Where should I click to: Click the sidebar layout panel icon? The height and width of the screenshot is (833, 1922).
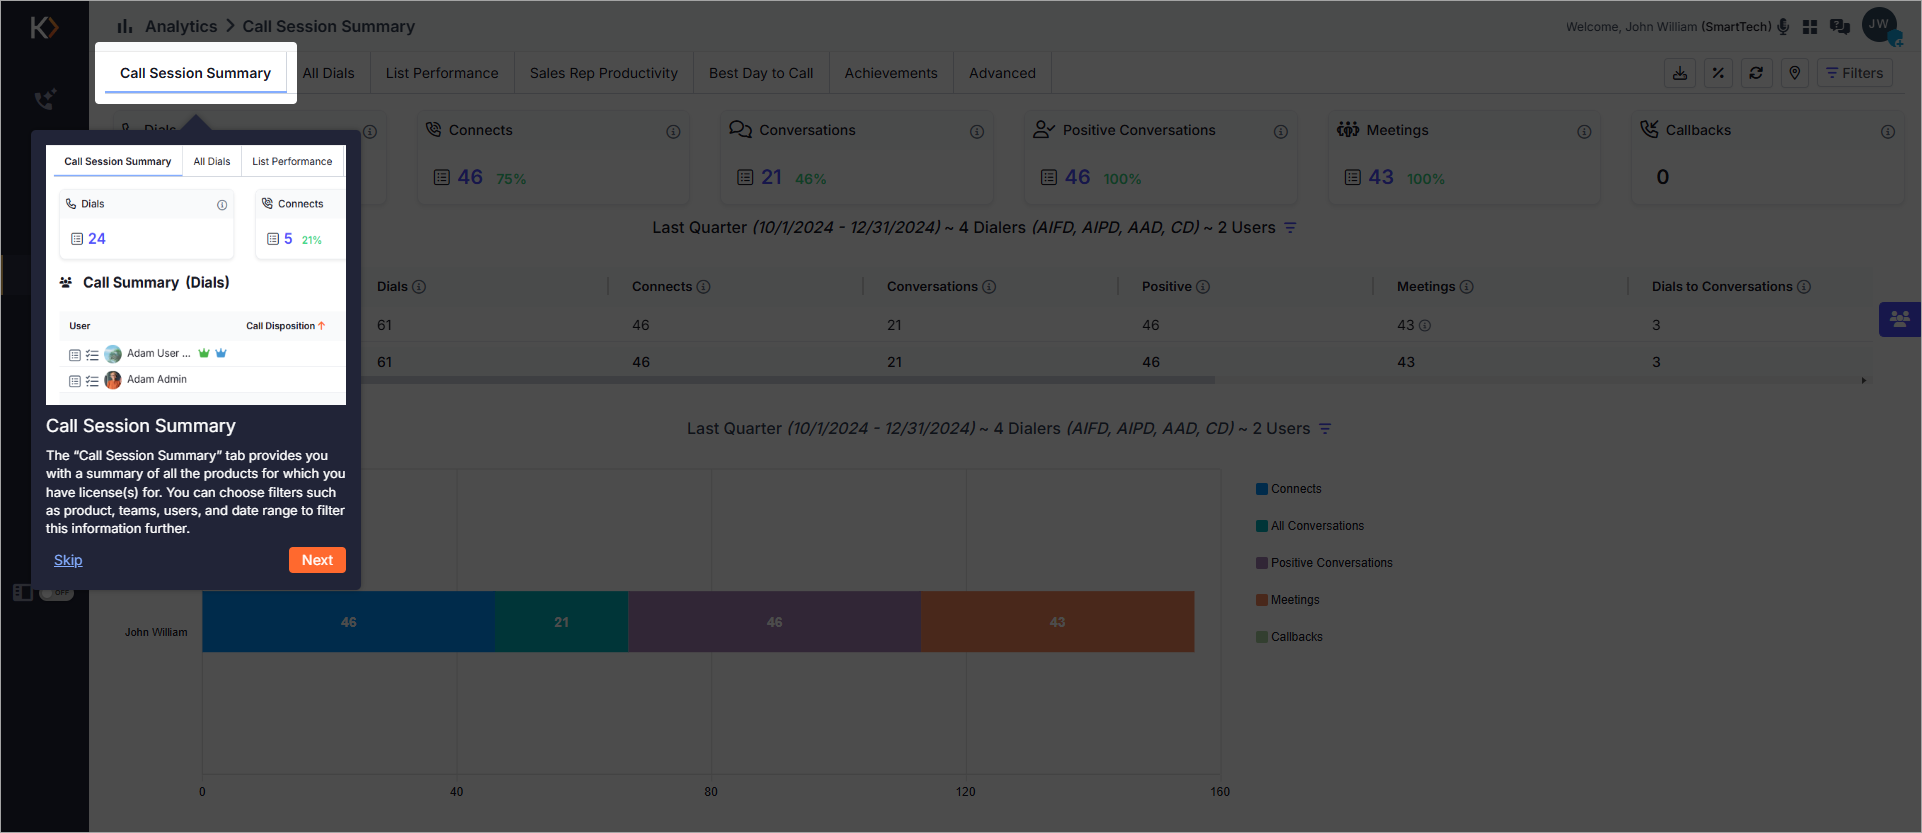pos(22,592)
